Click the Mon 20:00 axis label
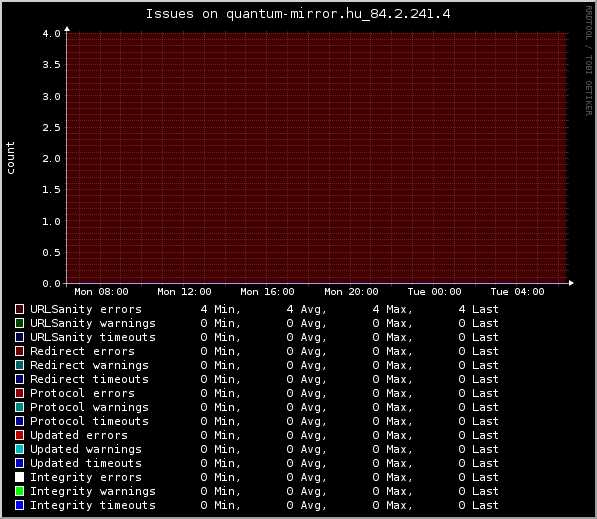The width and height of the screenshot is (597, 519). pyautogui.click(x=351, y=292)
